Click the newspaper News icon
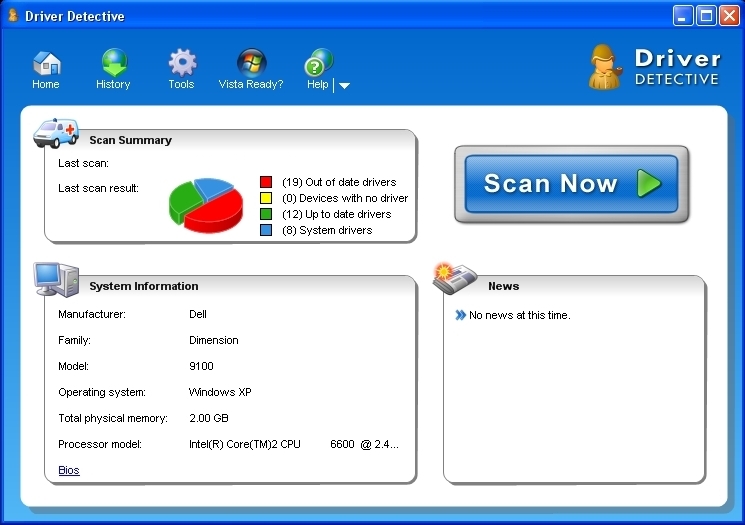 pos(455,279)
